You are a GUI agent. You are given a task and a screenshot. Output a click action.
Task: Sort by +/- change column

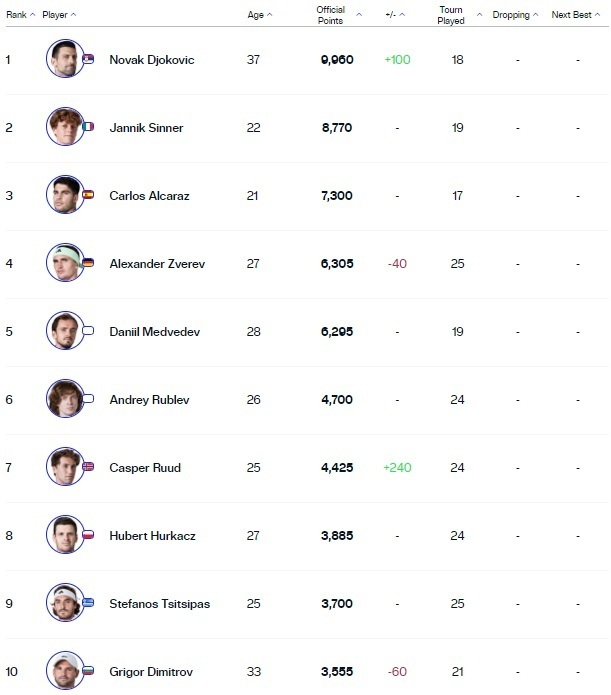393,15
